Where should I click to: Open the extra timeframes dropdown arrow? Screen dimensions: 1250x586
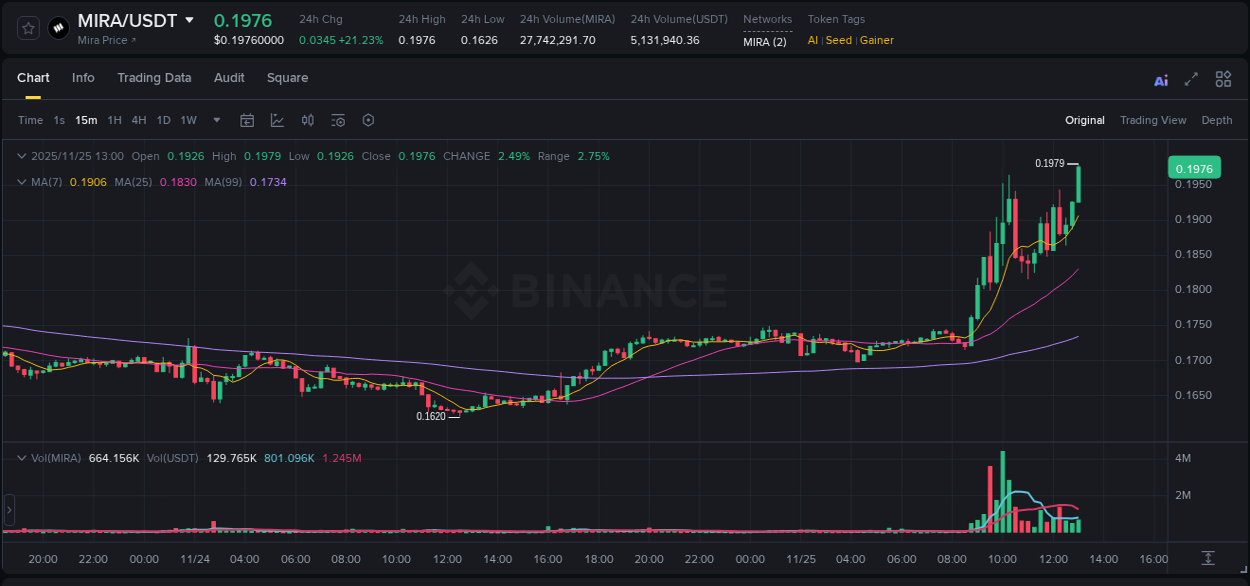[215, 119]
